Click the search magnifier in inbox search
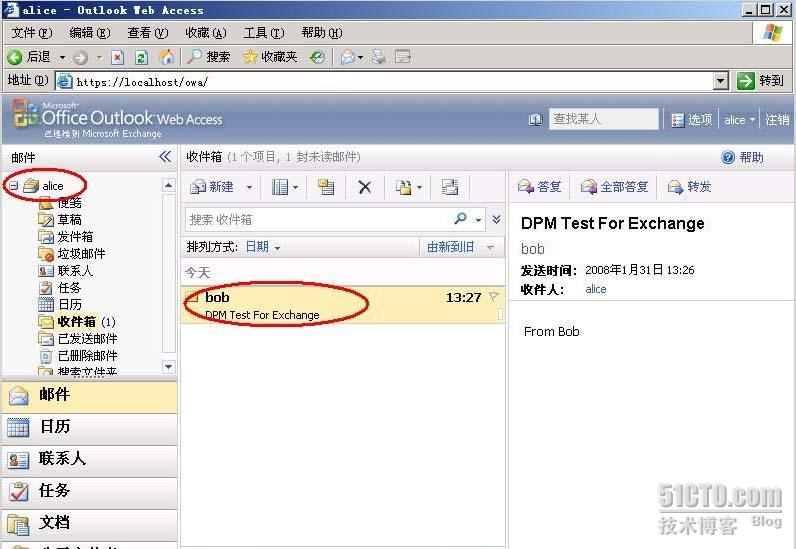This screenshot has height=549, width=796. pyautogui.click(x=460, y=219)
